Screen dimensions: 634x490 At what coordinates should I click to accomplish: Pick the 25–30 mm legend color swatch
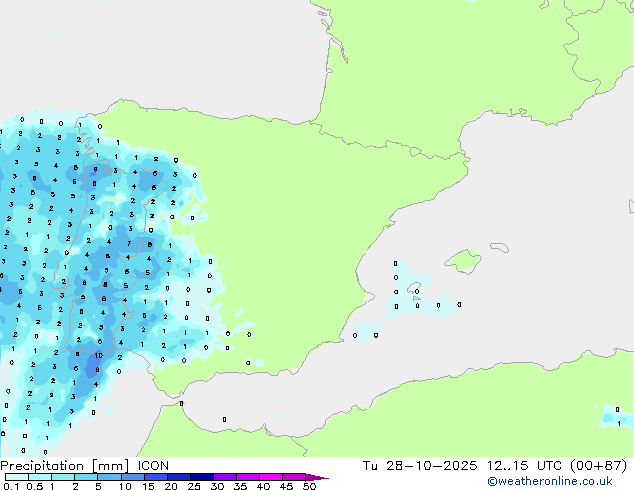pos(202,477)
